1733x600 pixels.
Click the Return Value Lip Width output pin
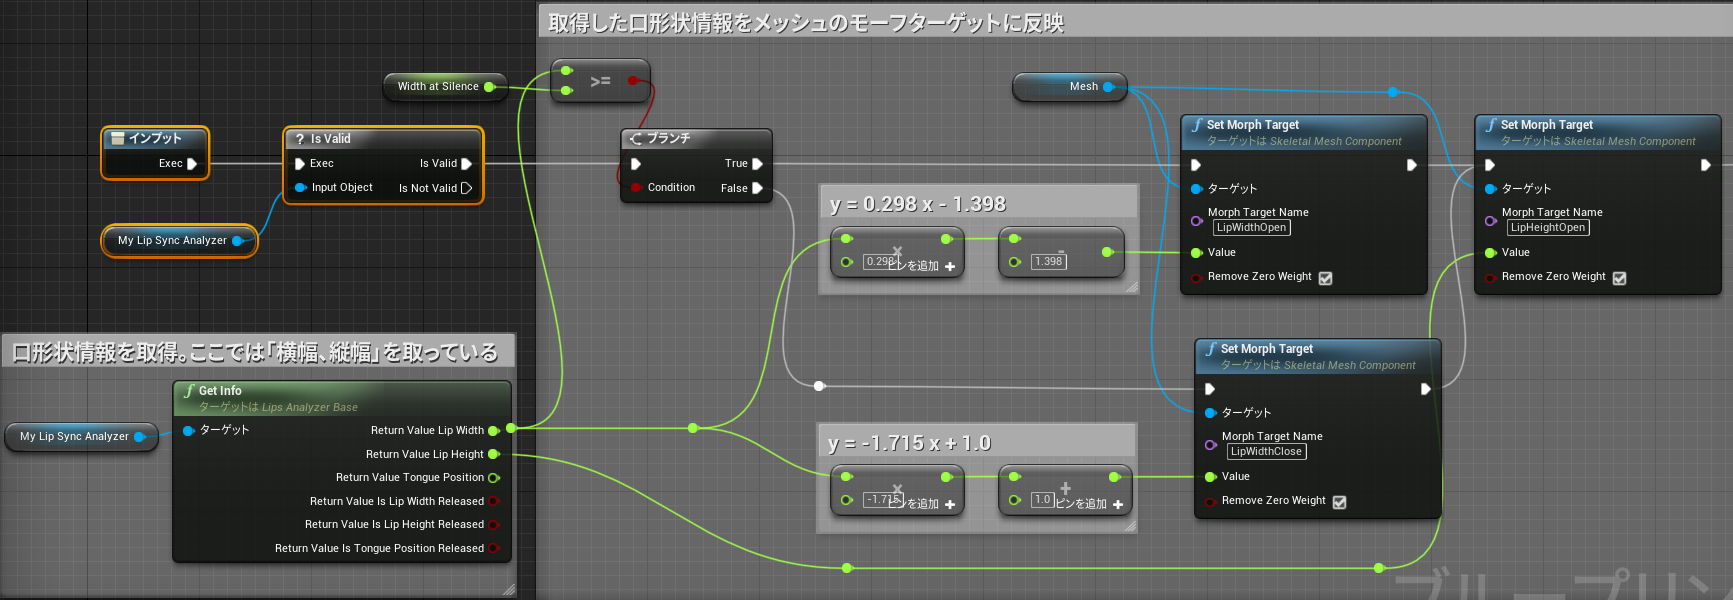[493, 431]
